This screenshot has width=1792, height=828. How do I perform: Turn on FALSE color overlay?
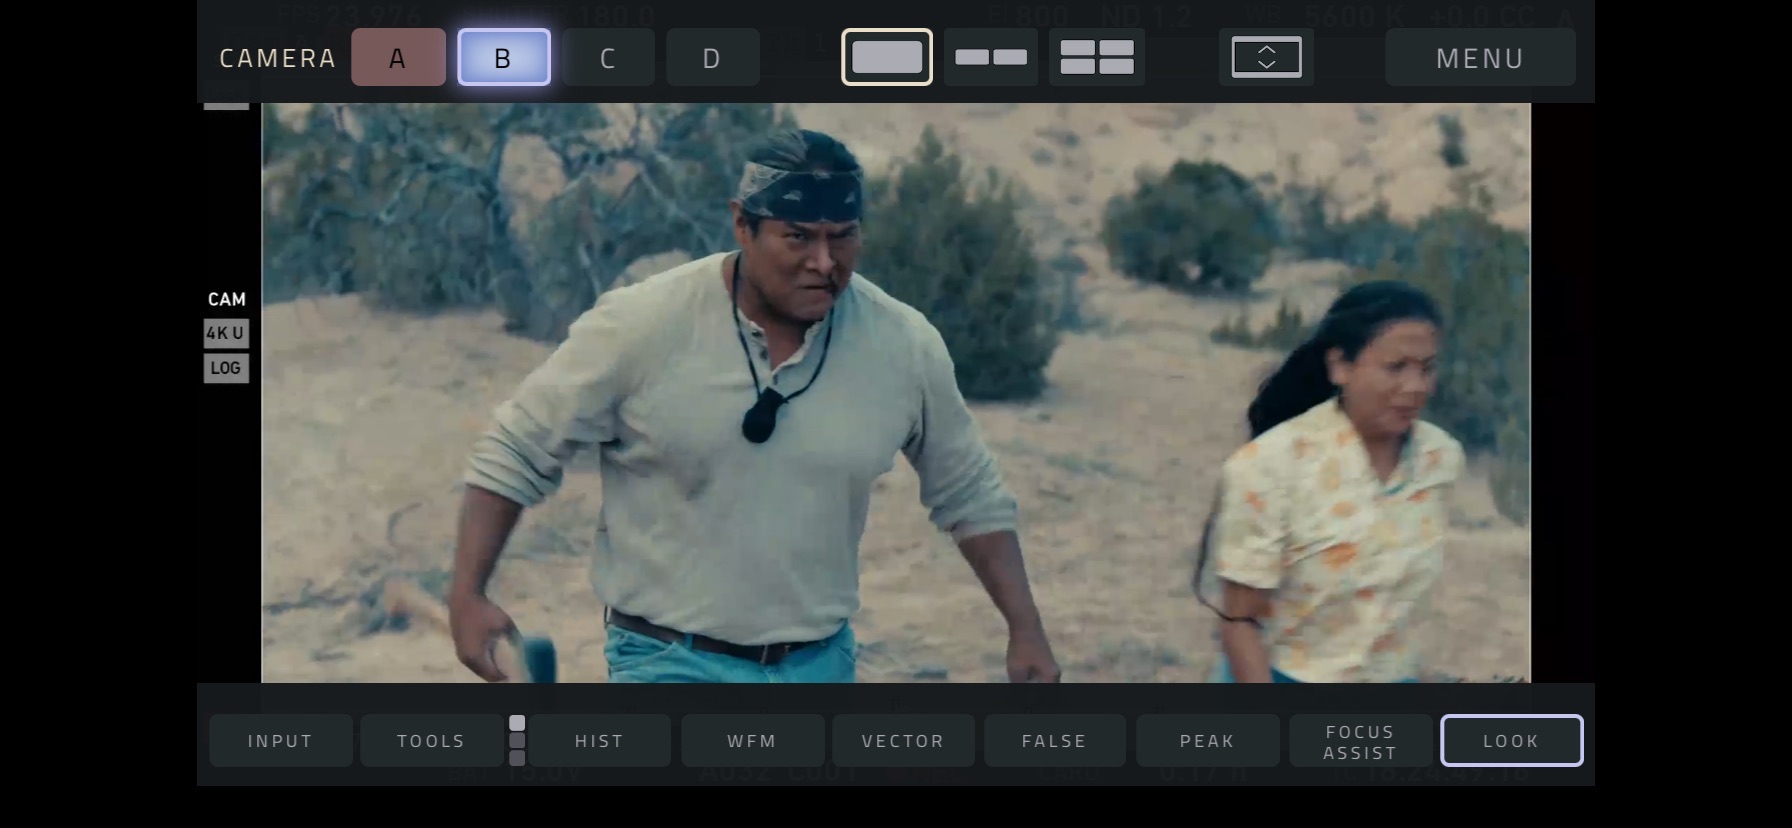1054,741
